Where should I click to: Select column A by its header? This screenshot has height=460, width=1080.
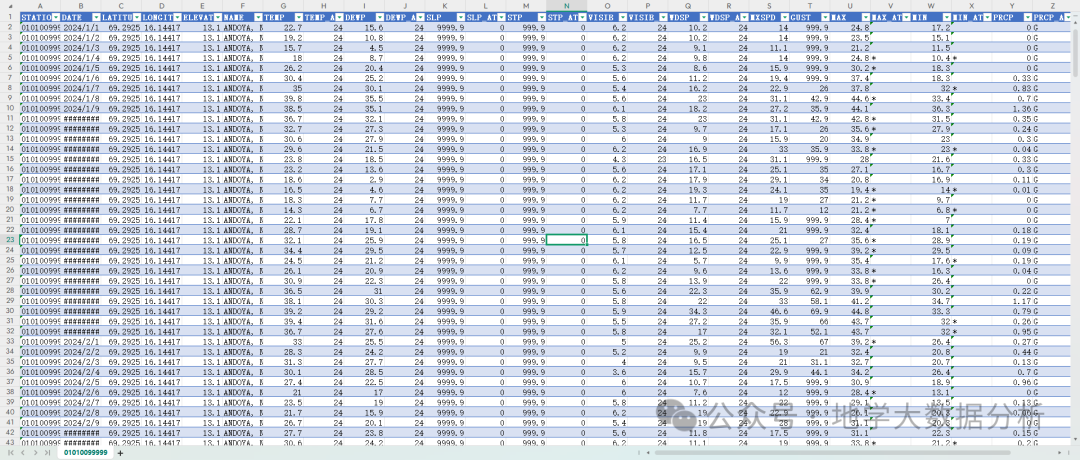[x=40, y=6]
